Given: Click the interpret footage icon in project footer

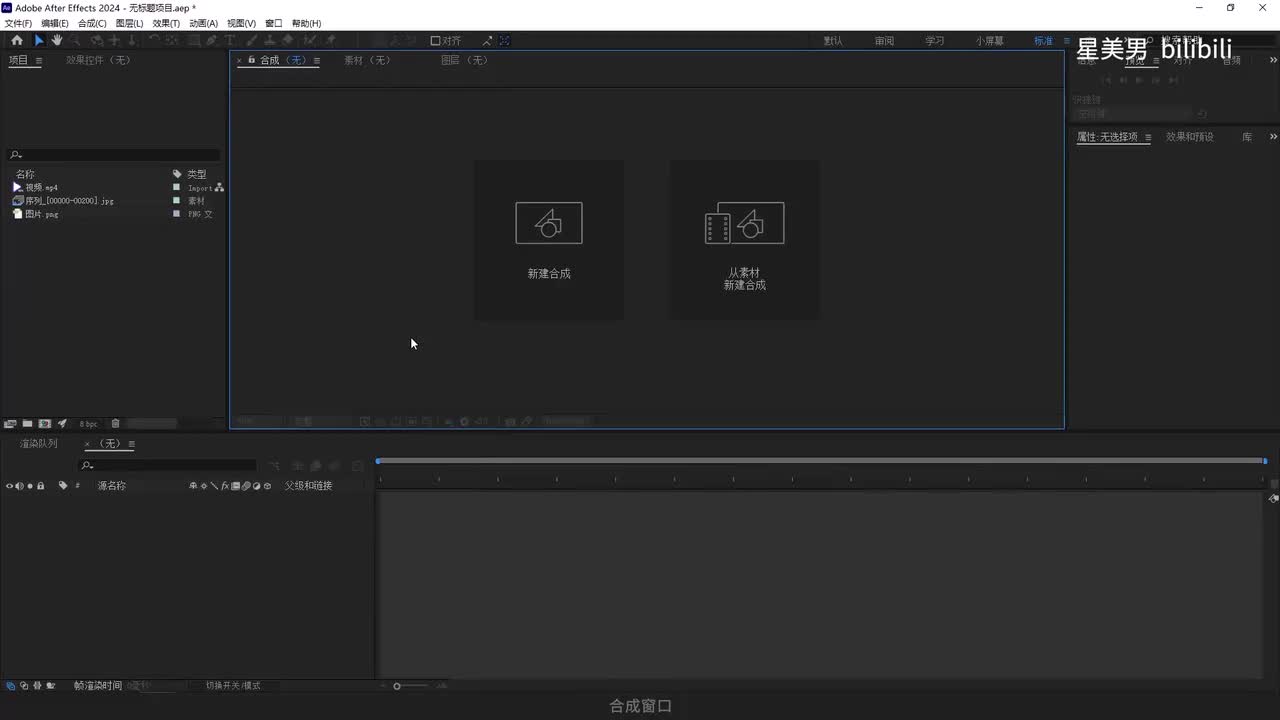Looking at the screenshot, I should click(10, 424).
